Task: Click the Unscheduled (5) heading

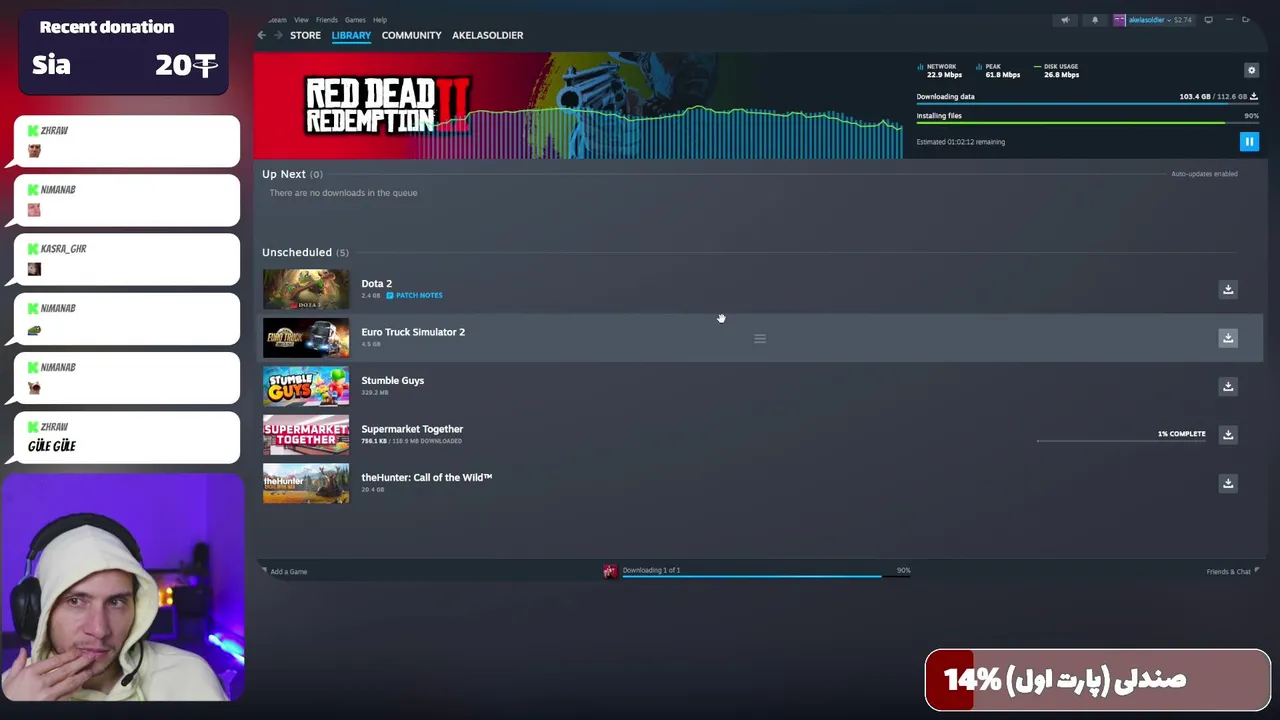Action: pos(305,253)
